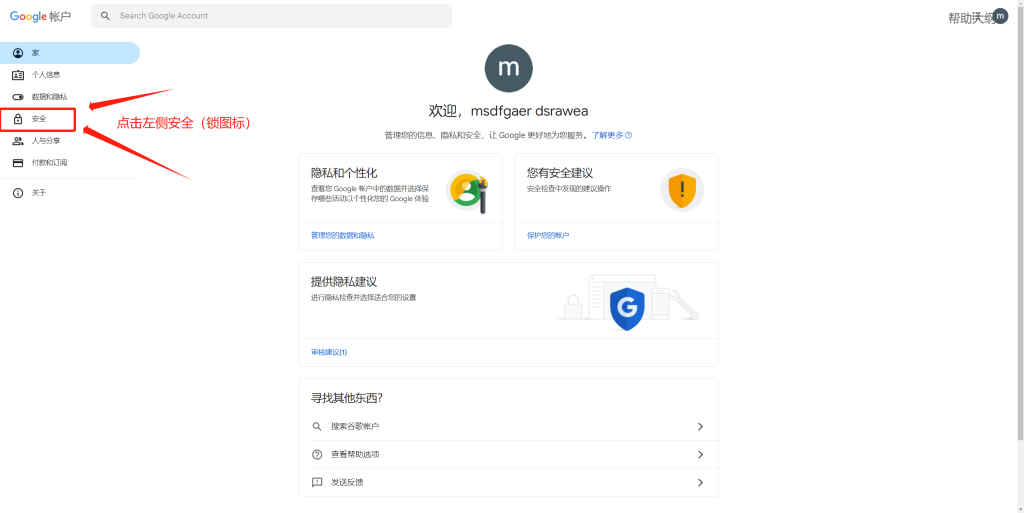1024x513 pixels.
Task: Open 审核建议(1) link
Action: [329, 352]
